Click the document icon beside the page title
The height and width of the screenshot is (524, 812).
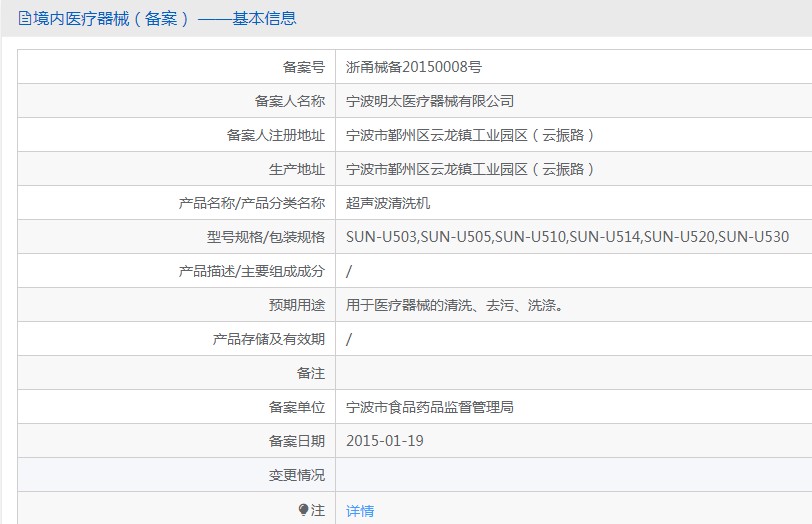click(x=24, y=19)
